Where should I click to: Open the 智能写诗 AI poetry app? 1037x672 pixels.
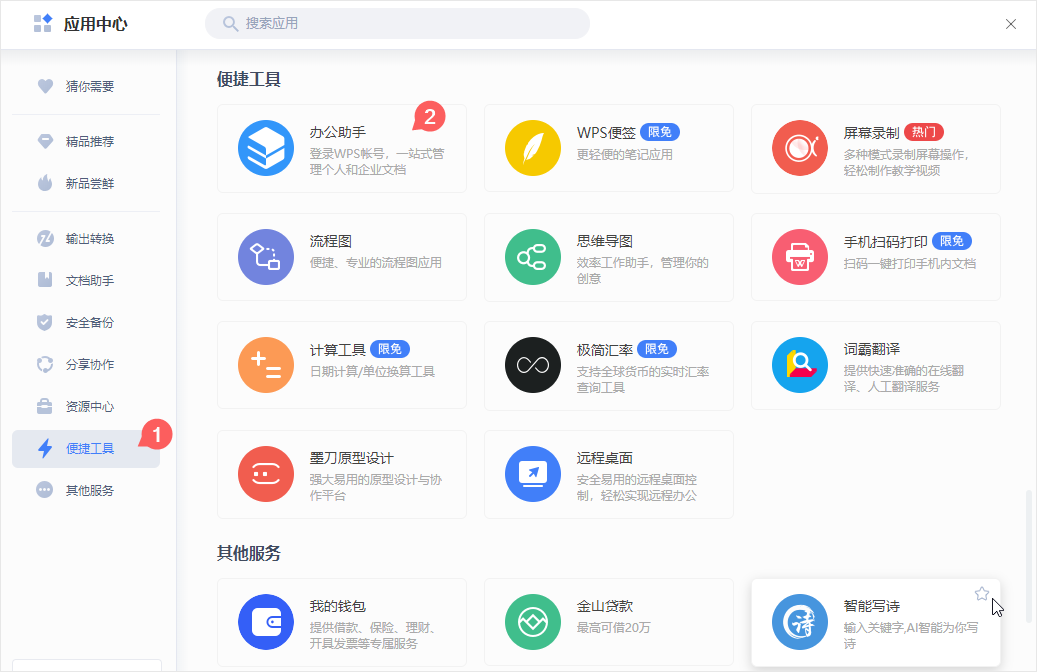pyautogui.click(x=799, y=622)
